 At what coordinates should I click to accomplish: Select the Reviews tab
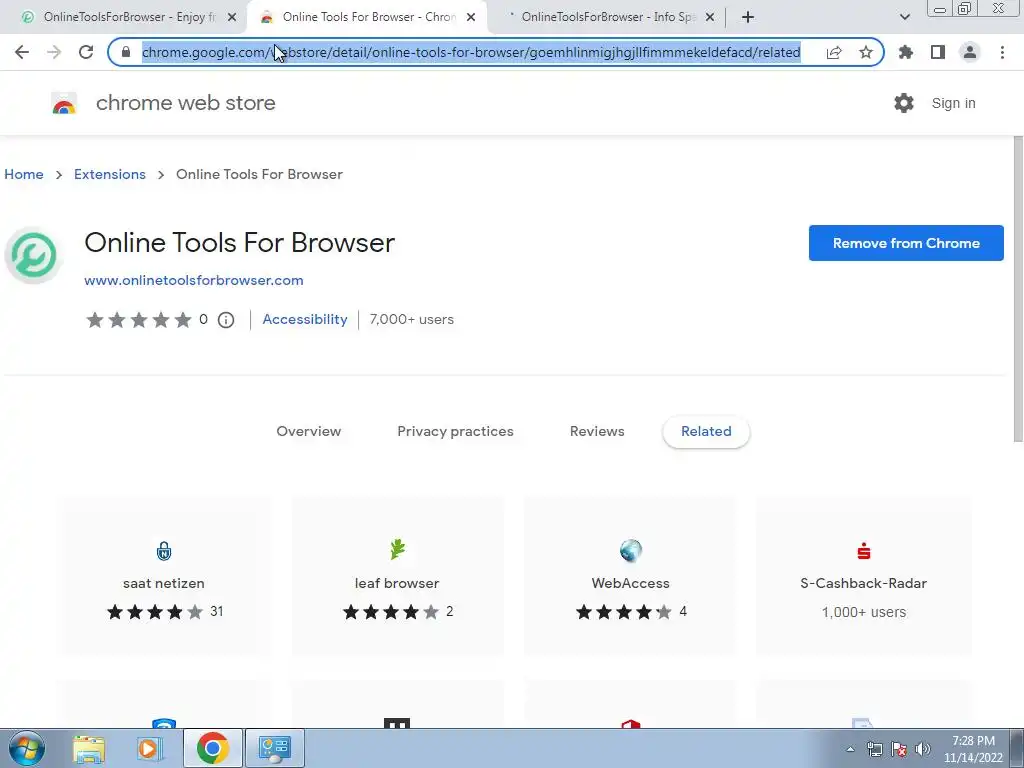pyautogui.click(x=597, y=432)
